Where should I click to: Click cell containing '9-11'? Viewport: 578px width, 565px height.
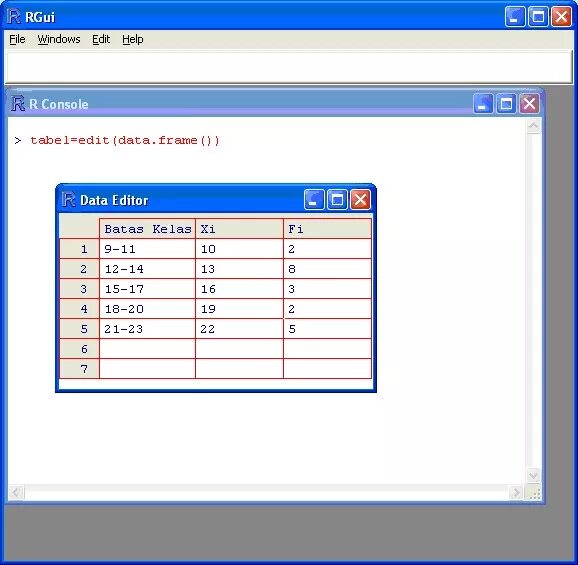[147, 249]
